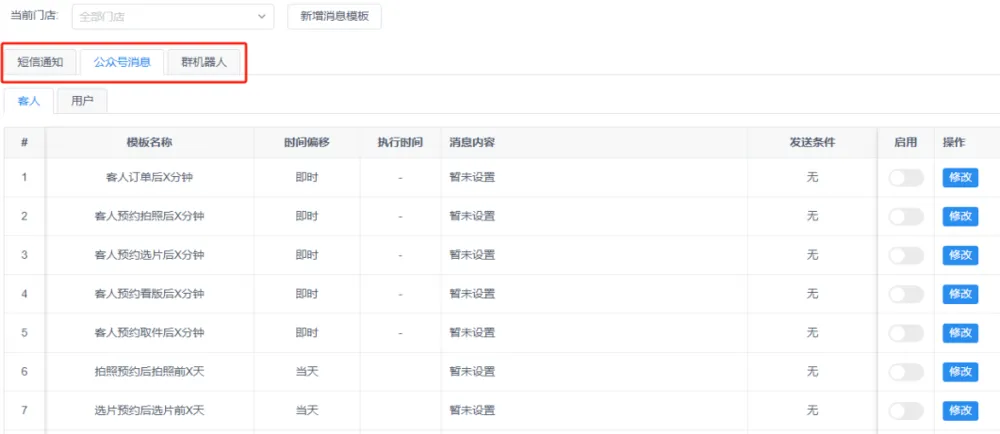The image size is (1000, 434).
Task: Click 修改 for 客人预约拍照后X分钟
Action: pos(960,217)
